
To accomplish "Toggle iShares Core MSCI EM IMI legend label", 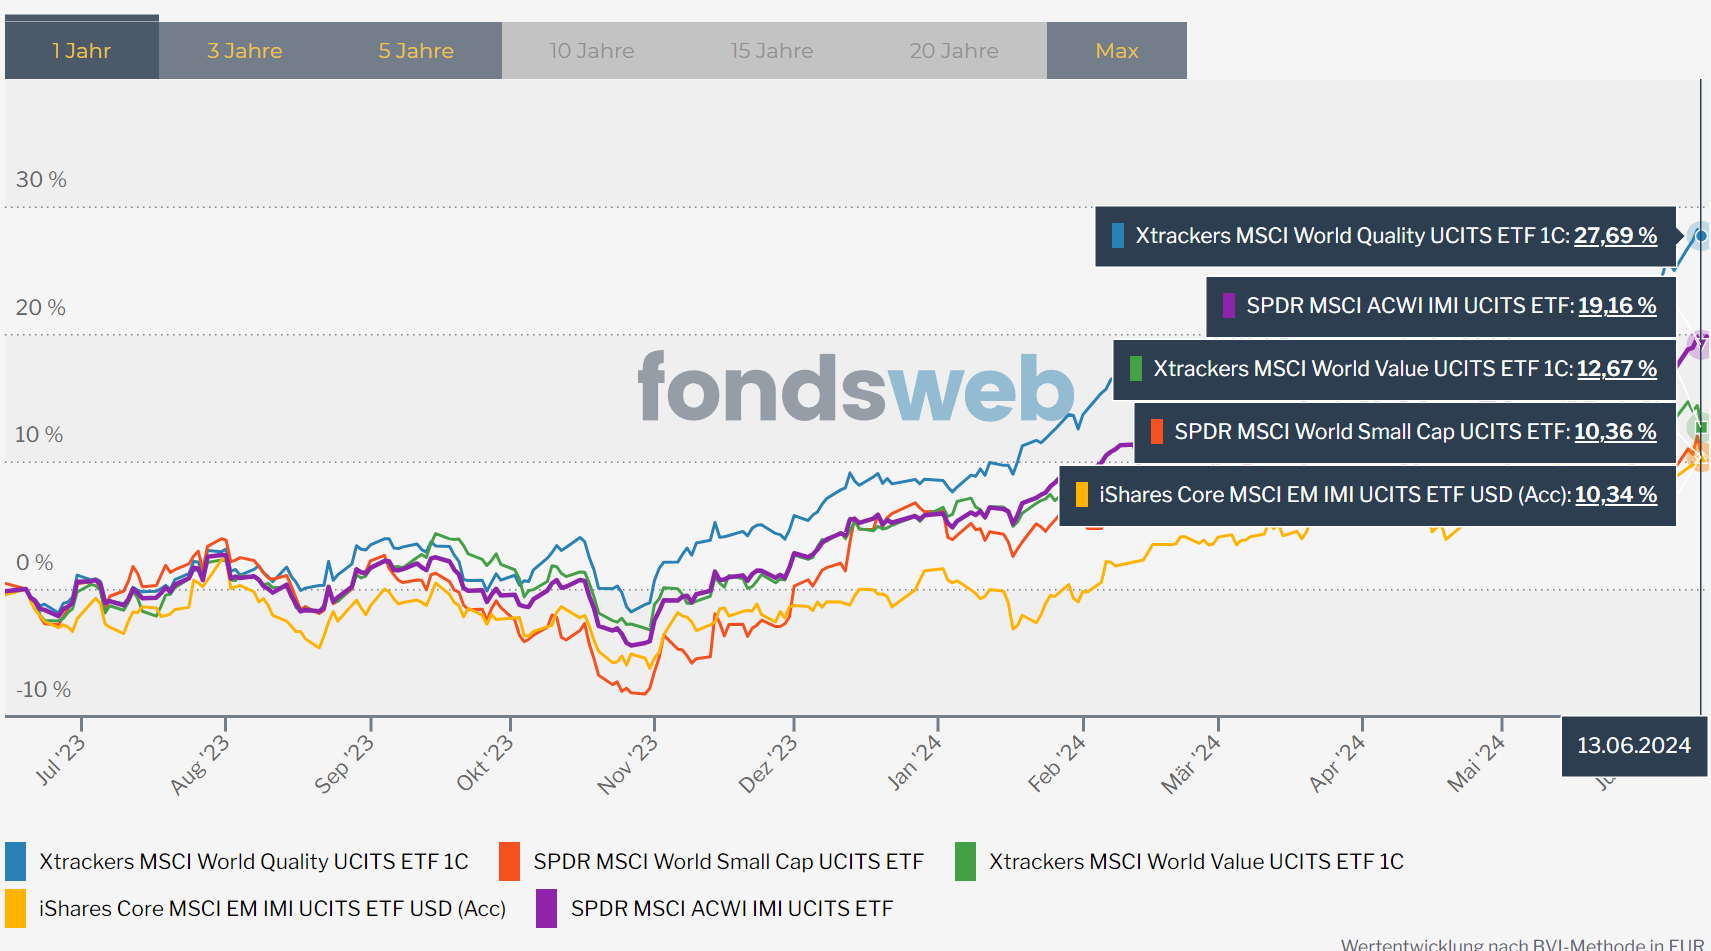I will pyautogui.click(x=272, y=908).
